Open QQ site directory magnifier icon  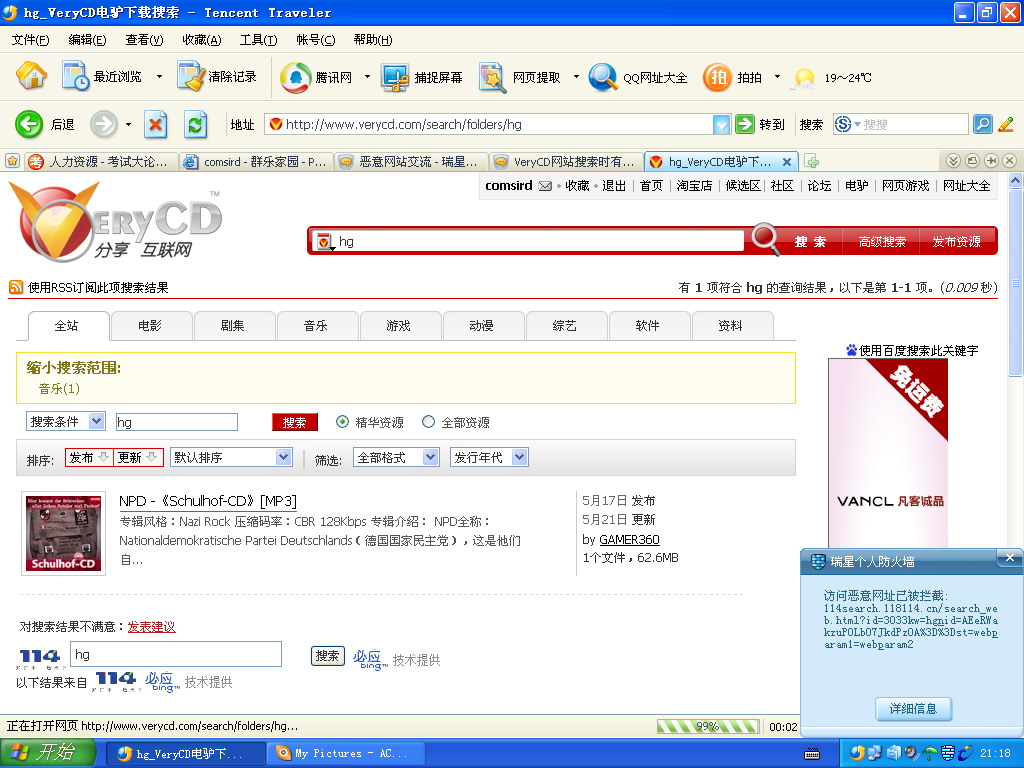[603, 78]
